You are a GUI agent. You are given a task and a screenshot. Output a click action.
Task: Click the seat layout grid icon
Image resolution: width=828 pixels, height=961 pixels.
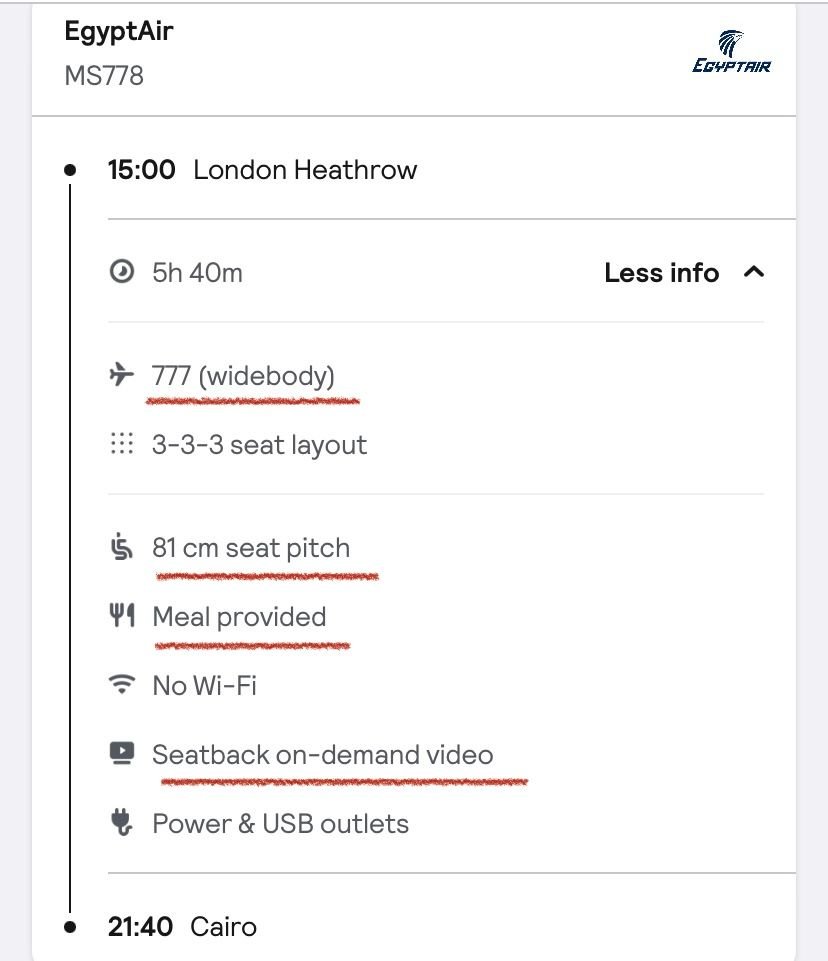pos(122,445)
